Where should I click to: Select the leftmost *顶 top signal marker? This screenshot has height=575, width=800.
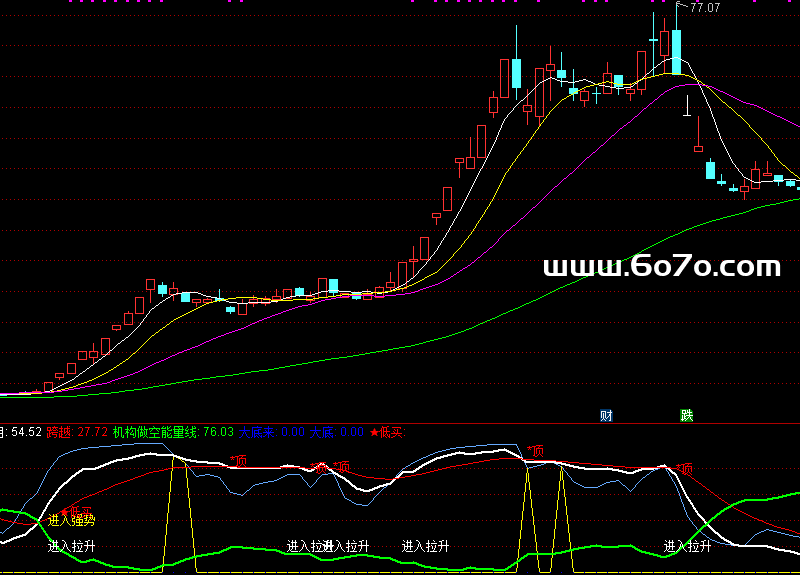pos(238,460)
